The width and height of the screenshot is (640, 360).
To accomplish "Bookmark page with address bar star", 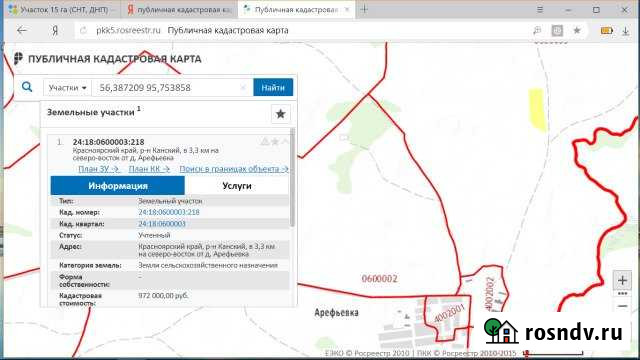I will click(577, 30).
